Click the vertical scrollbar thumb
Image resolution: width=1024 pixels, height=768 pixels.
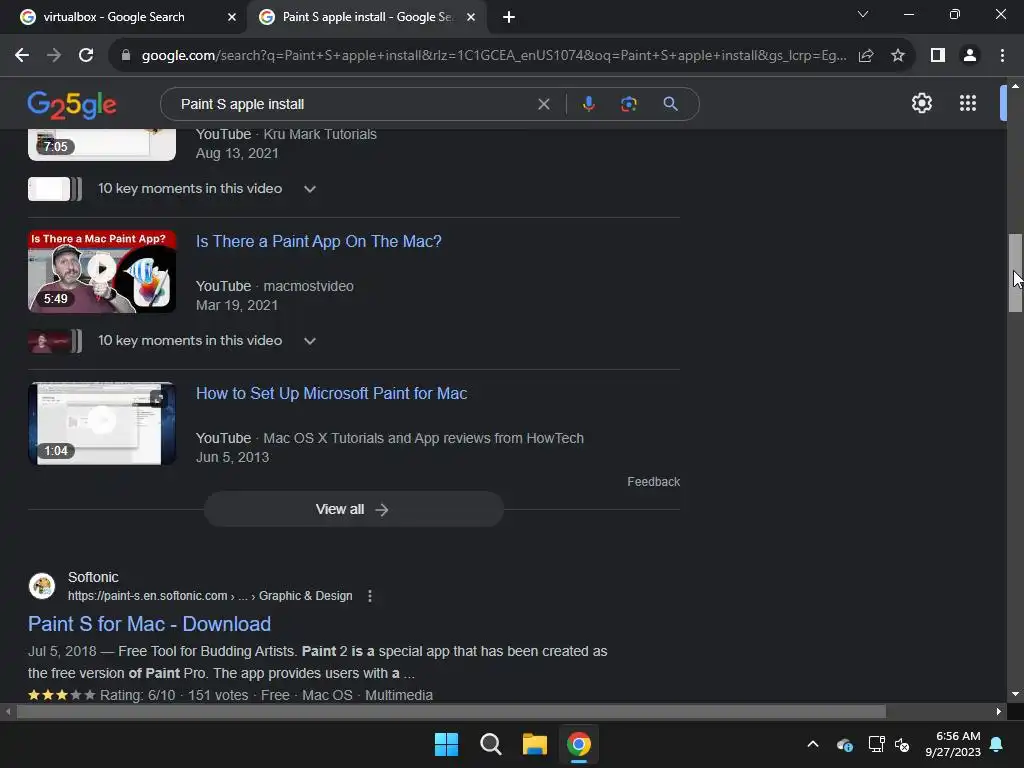point(1015,273)
